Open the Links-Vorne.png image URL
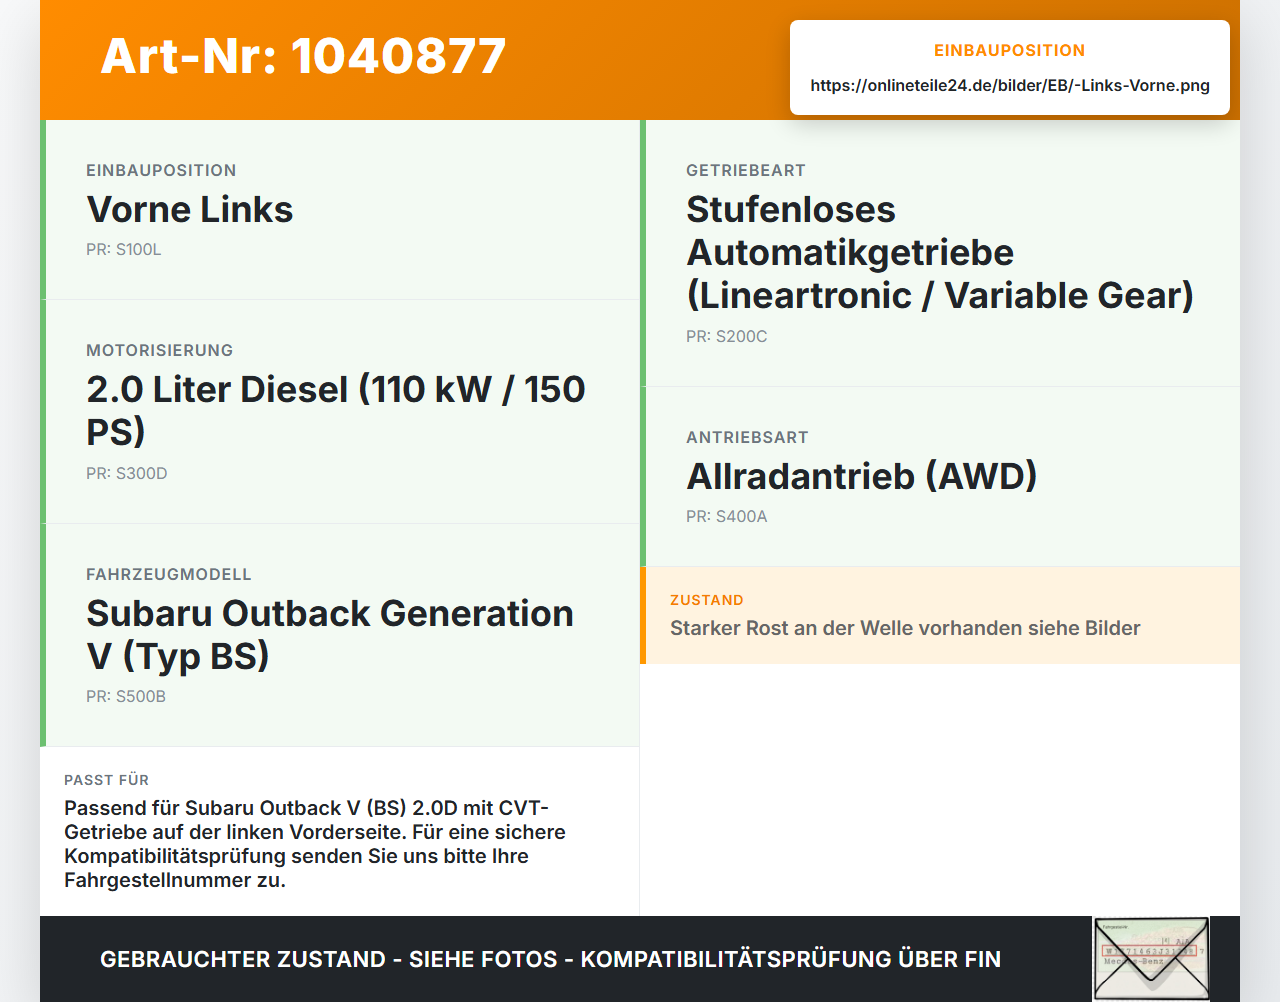The height and width of the screenshot is (1002, 1280). pyautogui.click(x=1010, y=85)
